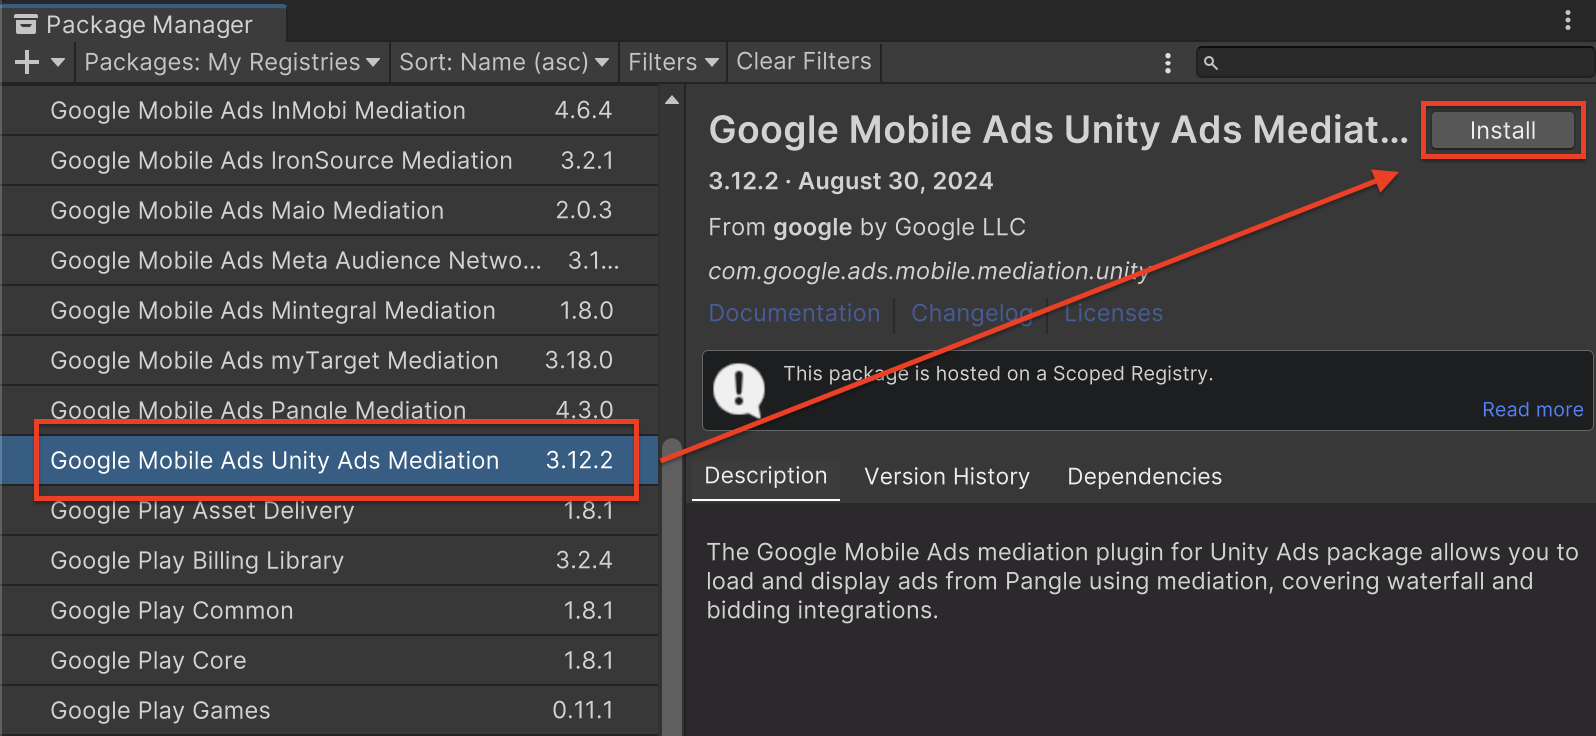Open the Licenses link
The image size is (1596, 736).
pyautogui.click(x=1113, y=313)
